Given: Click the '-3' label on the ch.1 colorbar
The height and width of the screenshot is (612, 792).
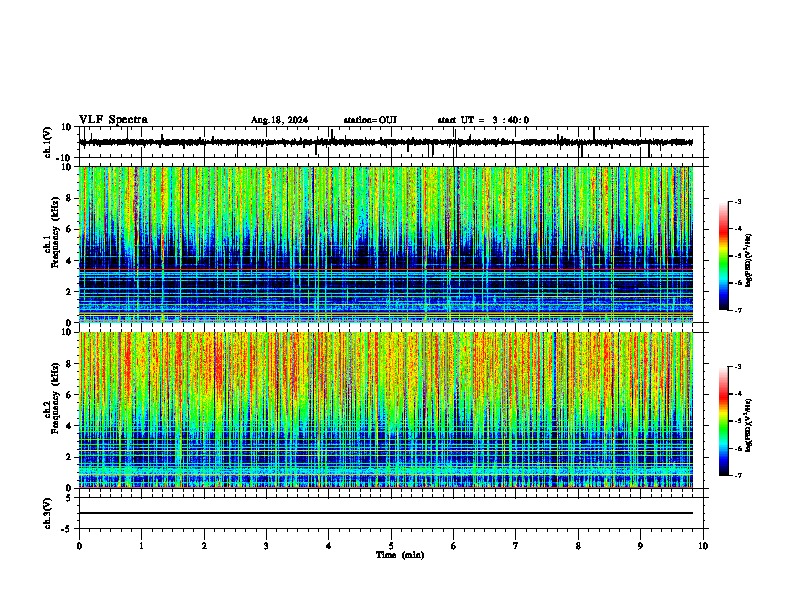Looking at the screenshot, I should point(738,202).
